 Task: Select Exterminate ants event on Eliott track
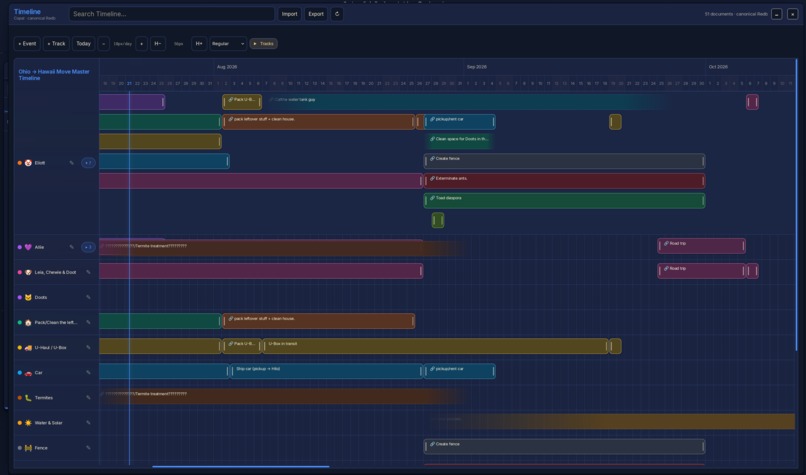click(564, 181)
